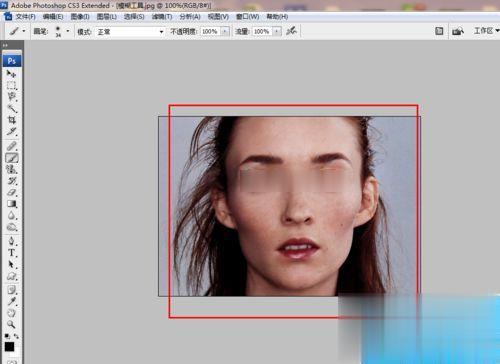Select the Path Selection tool
This screenshot has height=364, width=500.
click(x=11, y=264)
